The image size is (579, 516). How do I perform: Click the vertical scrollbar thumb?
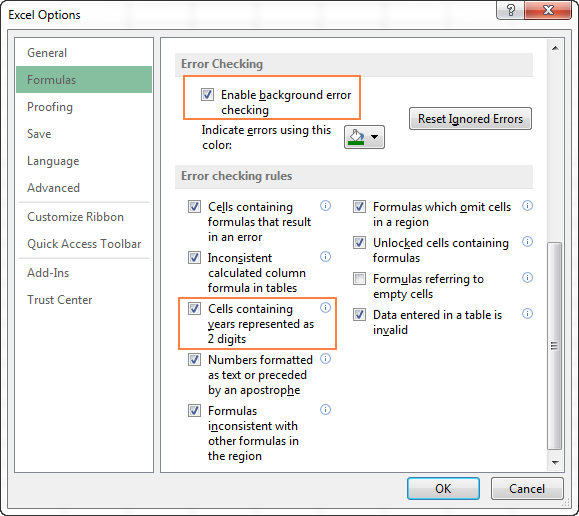point(555,346)
